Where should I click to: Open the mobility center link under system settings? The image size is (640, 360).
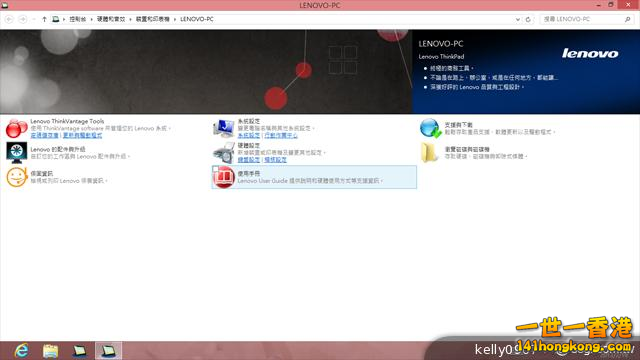click(x=281, y=135)
